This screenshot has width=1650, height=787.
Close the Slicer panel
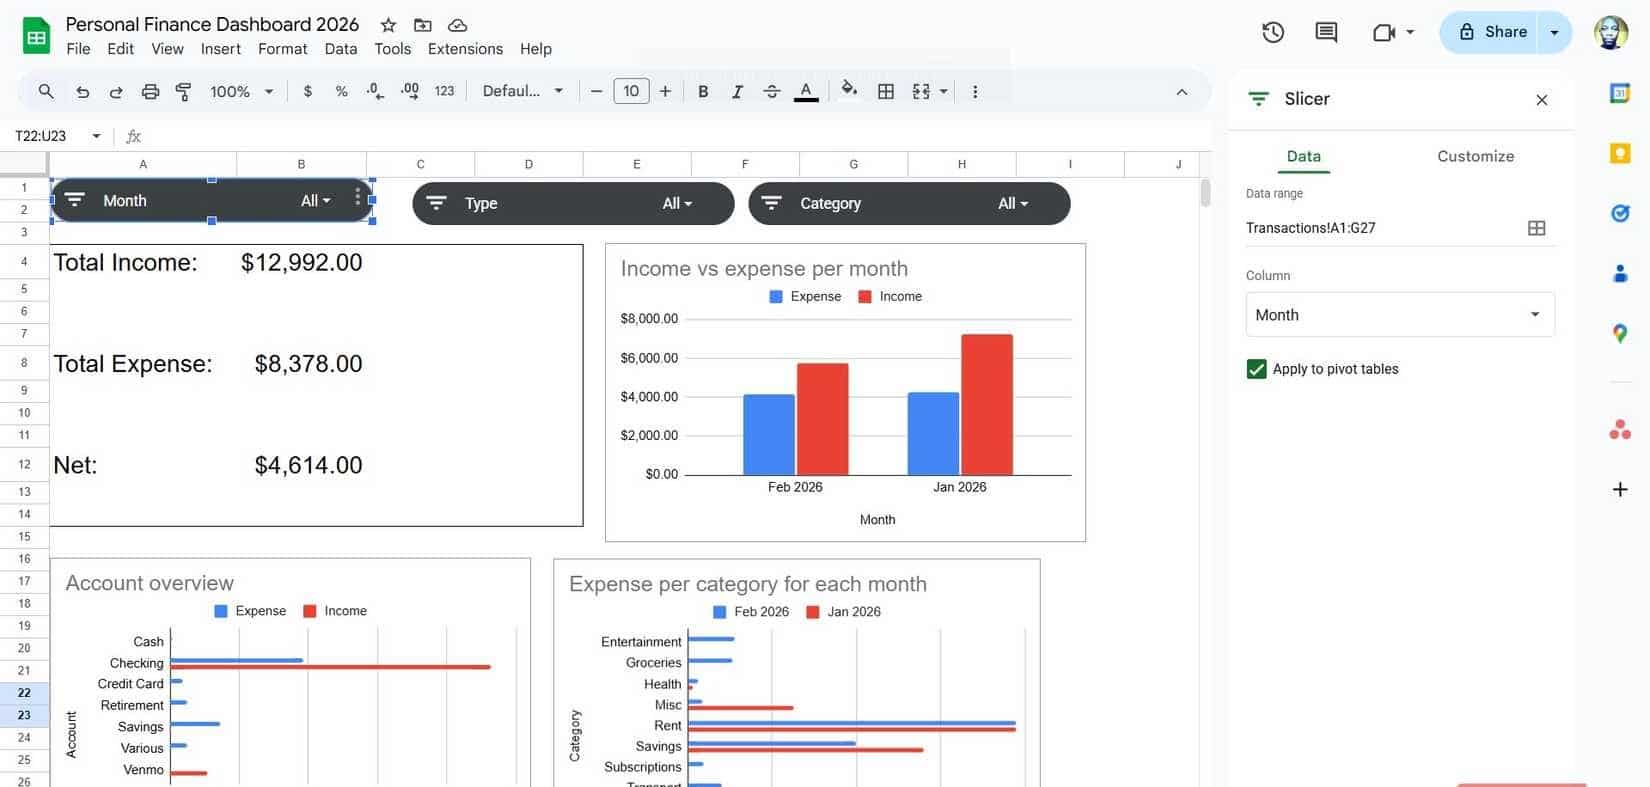pyautogui.click(x=1542, y=100)
